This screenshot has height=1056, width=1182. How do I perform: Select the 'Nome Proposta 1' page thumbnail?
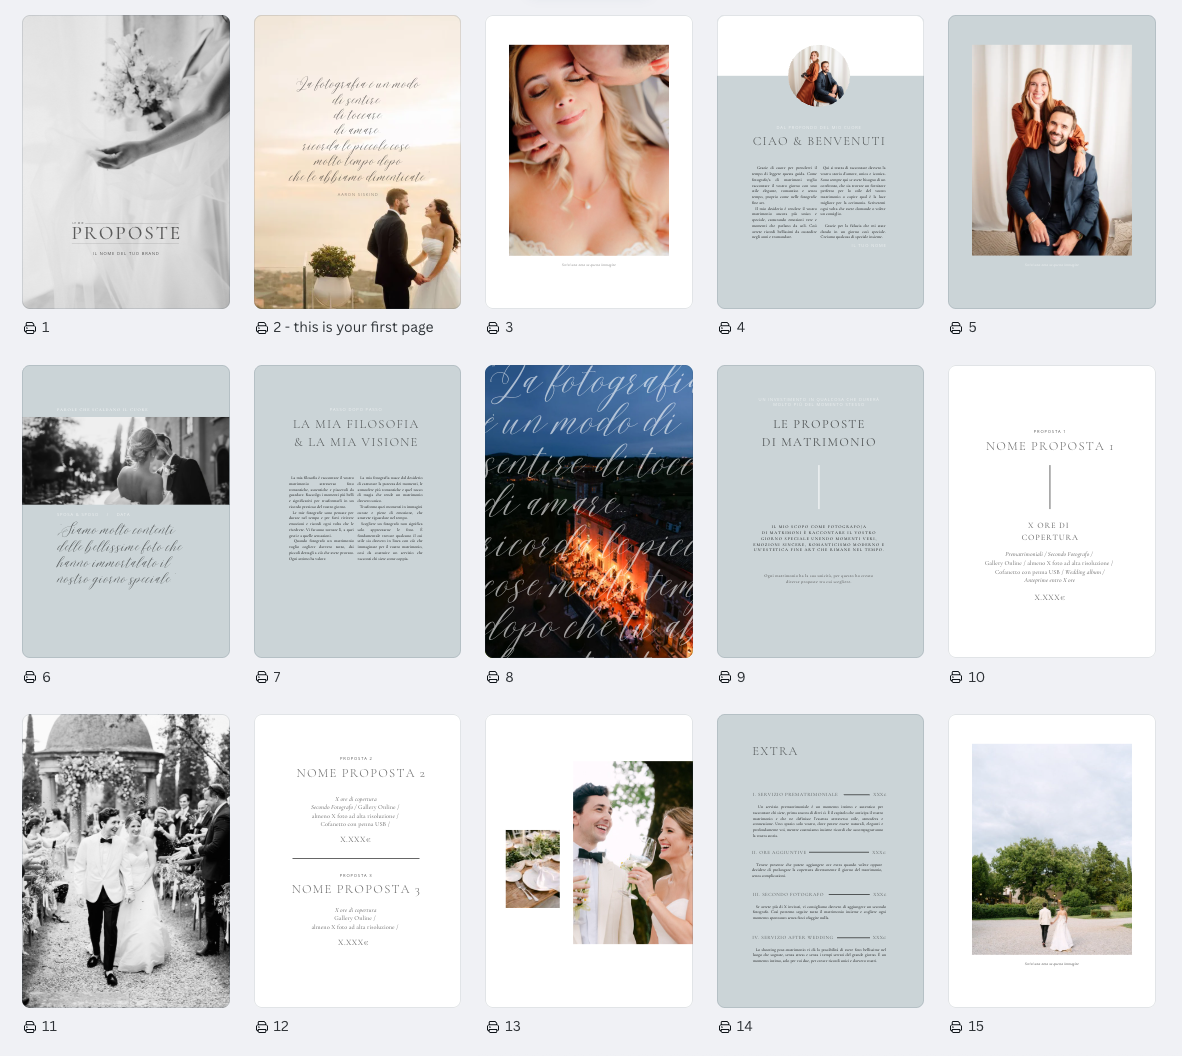pyautogui.click(x=1051, y=511)
